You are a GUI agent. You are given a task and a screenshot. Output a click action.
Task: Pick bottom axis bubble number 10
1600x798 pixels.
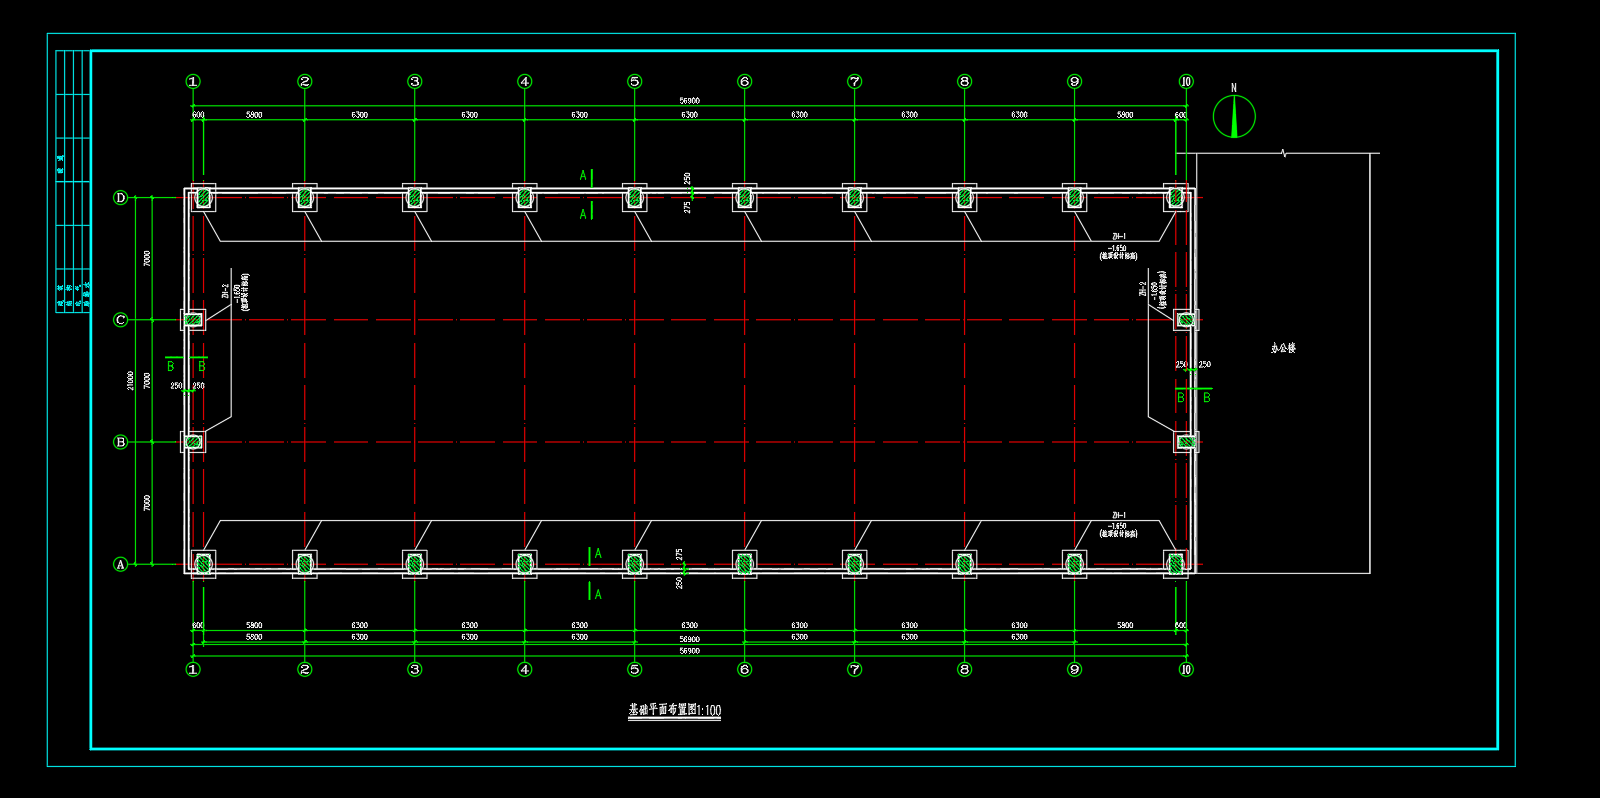(1186, 669)
